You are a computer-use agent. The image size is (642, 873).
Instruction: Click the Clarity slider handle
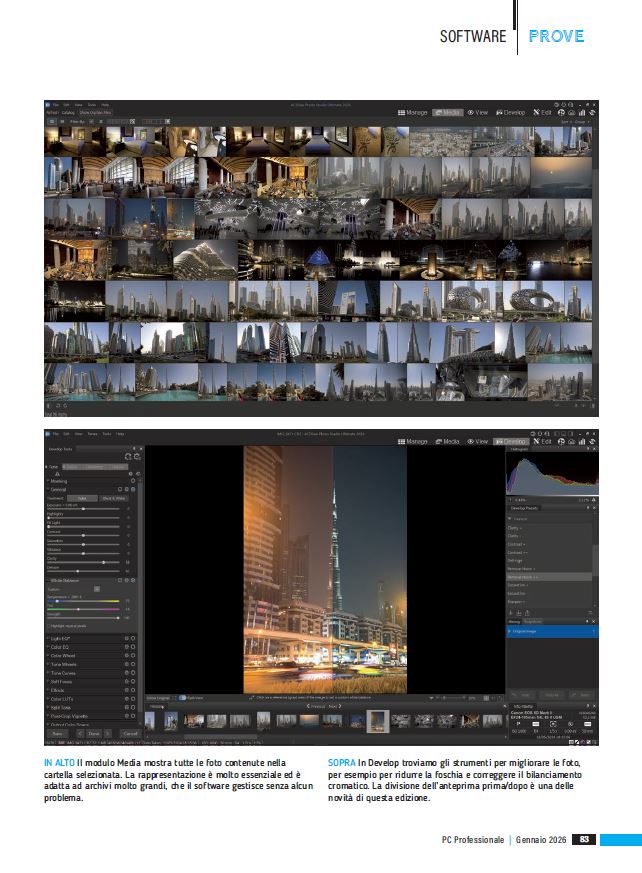point(104,562)
